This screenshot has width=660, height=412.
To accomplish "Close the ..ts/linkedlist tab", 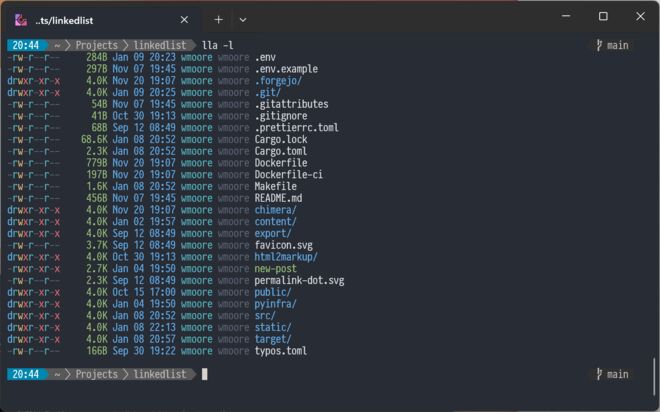I will coord(184,20).
